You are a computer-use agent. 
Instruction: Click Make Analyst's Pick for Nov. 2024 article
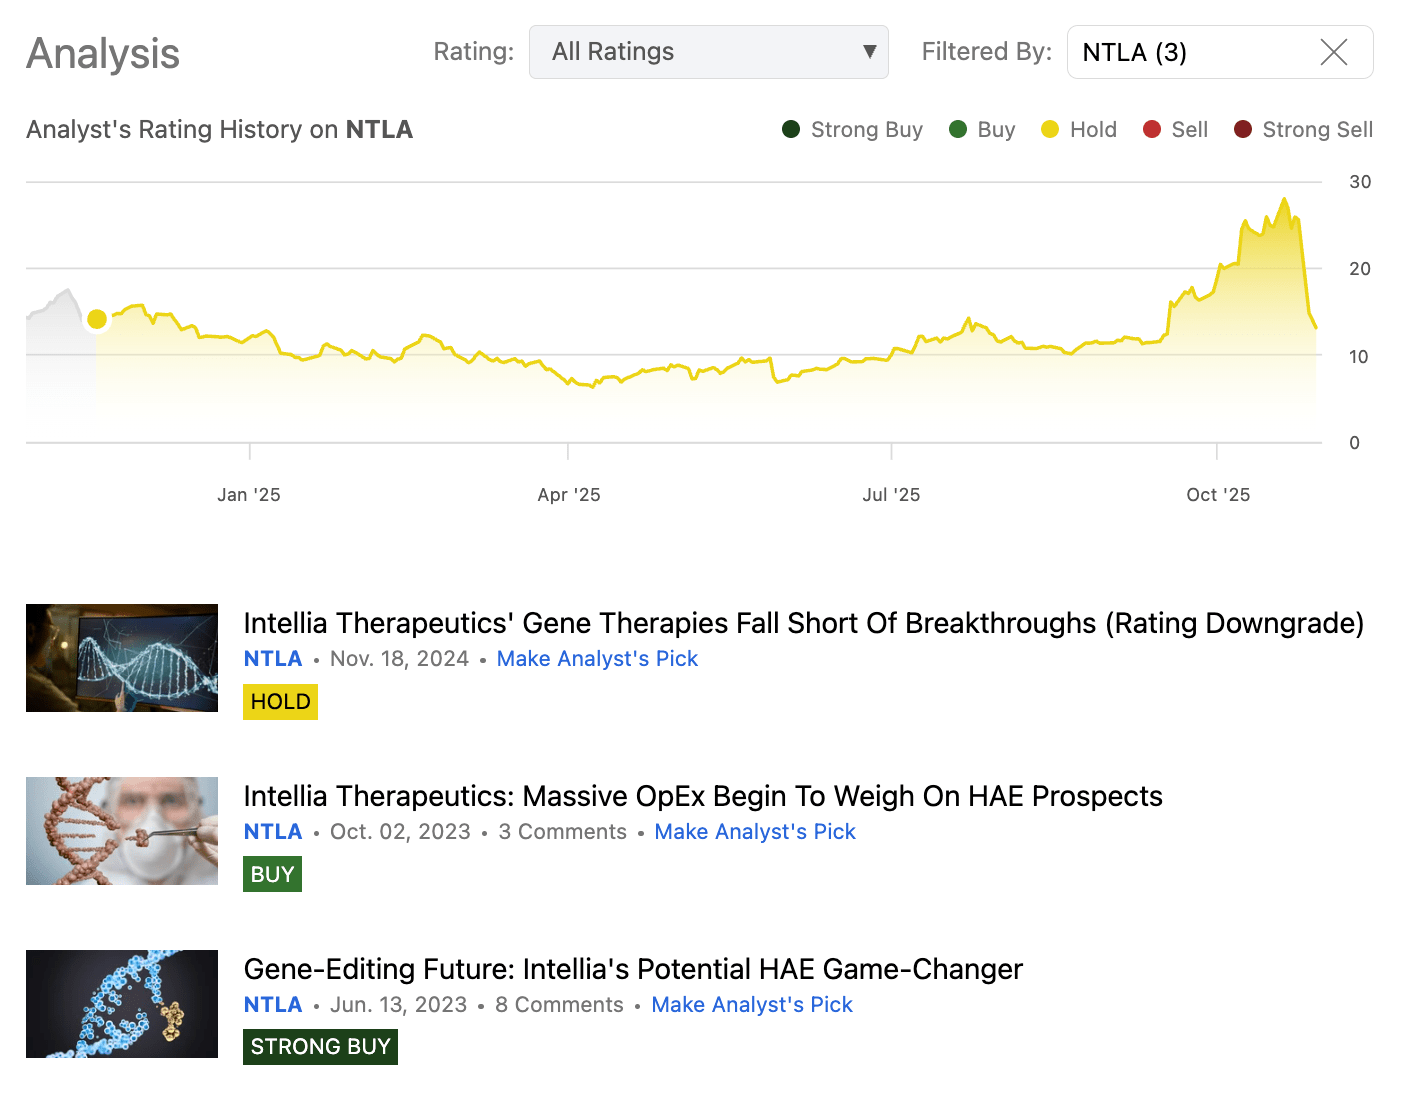click(597, 659)
